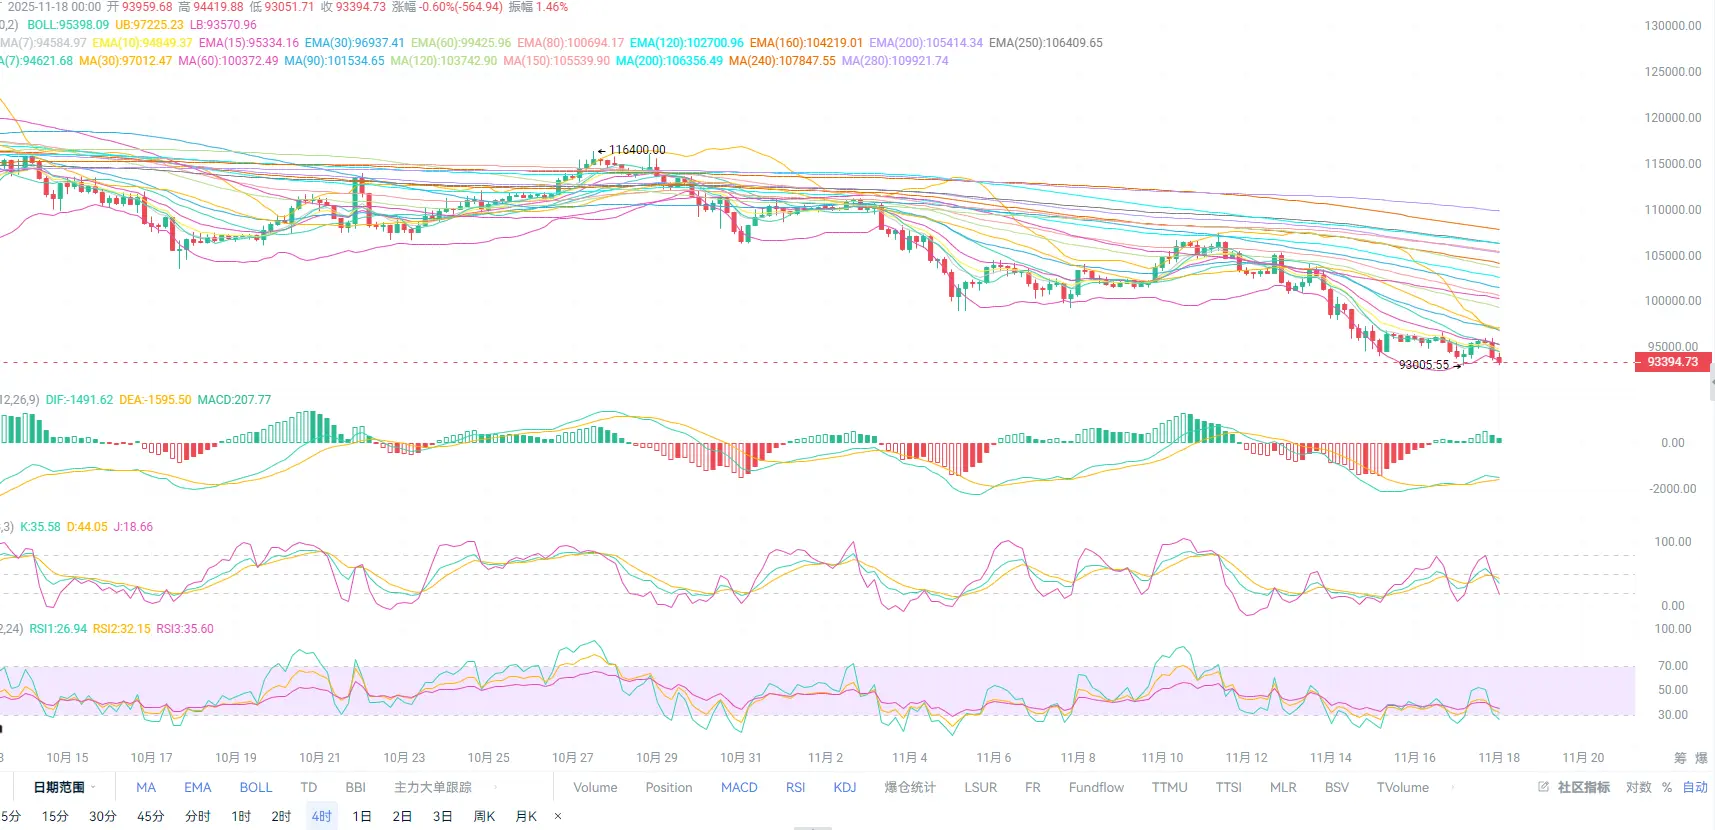The width and height of the screenshot is (1715, 830).
Task: Switch to the 45分 timeframe
Action: coord(151,816)
